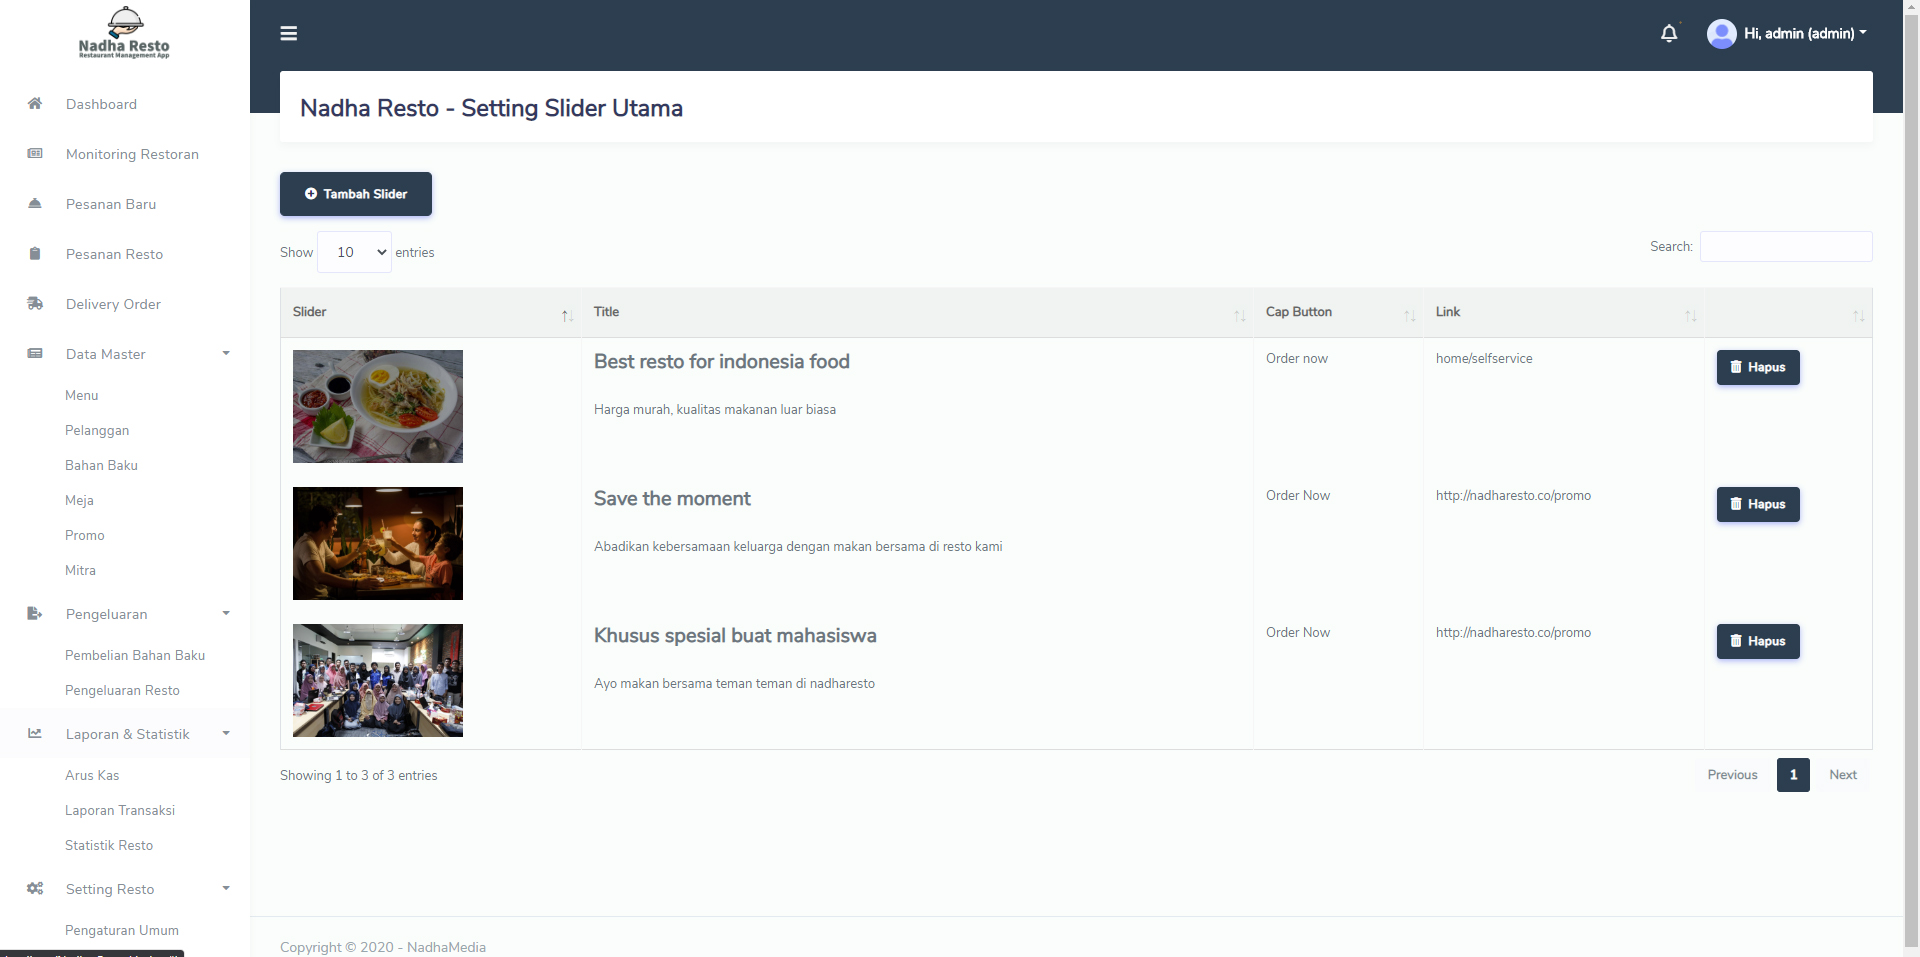Click the Dashboard home icon
This screenshot has width=1920, height=957.
coord(35,104)
